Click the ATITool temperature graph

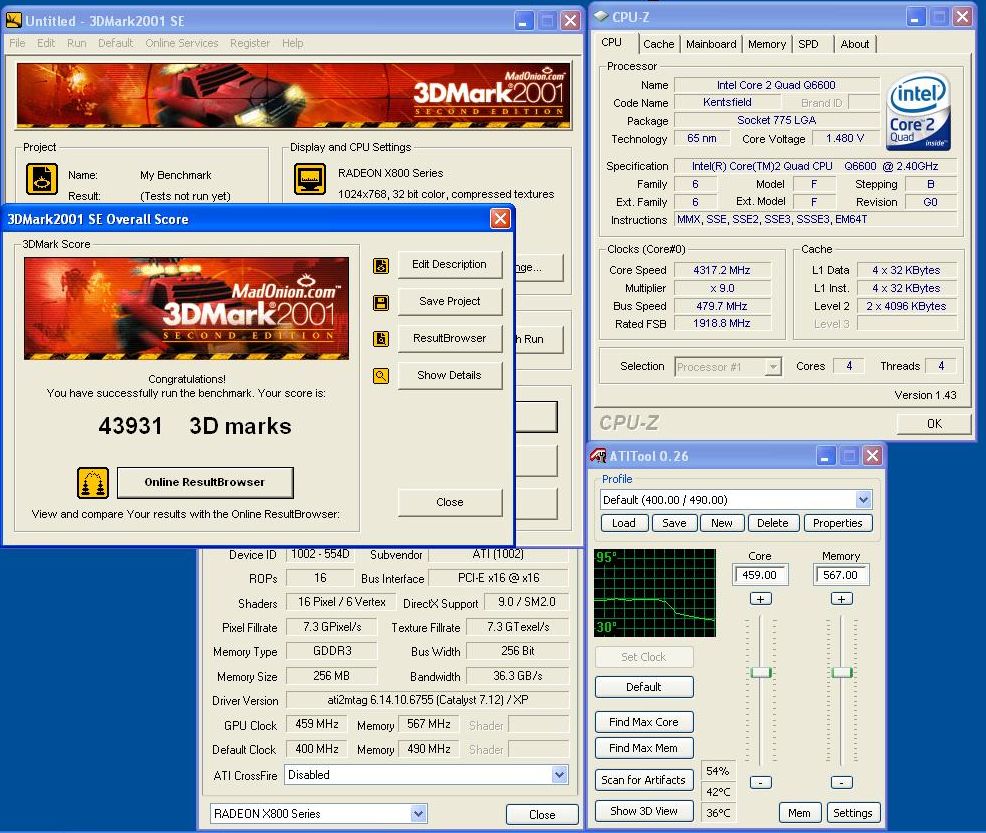pos(655,593)
